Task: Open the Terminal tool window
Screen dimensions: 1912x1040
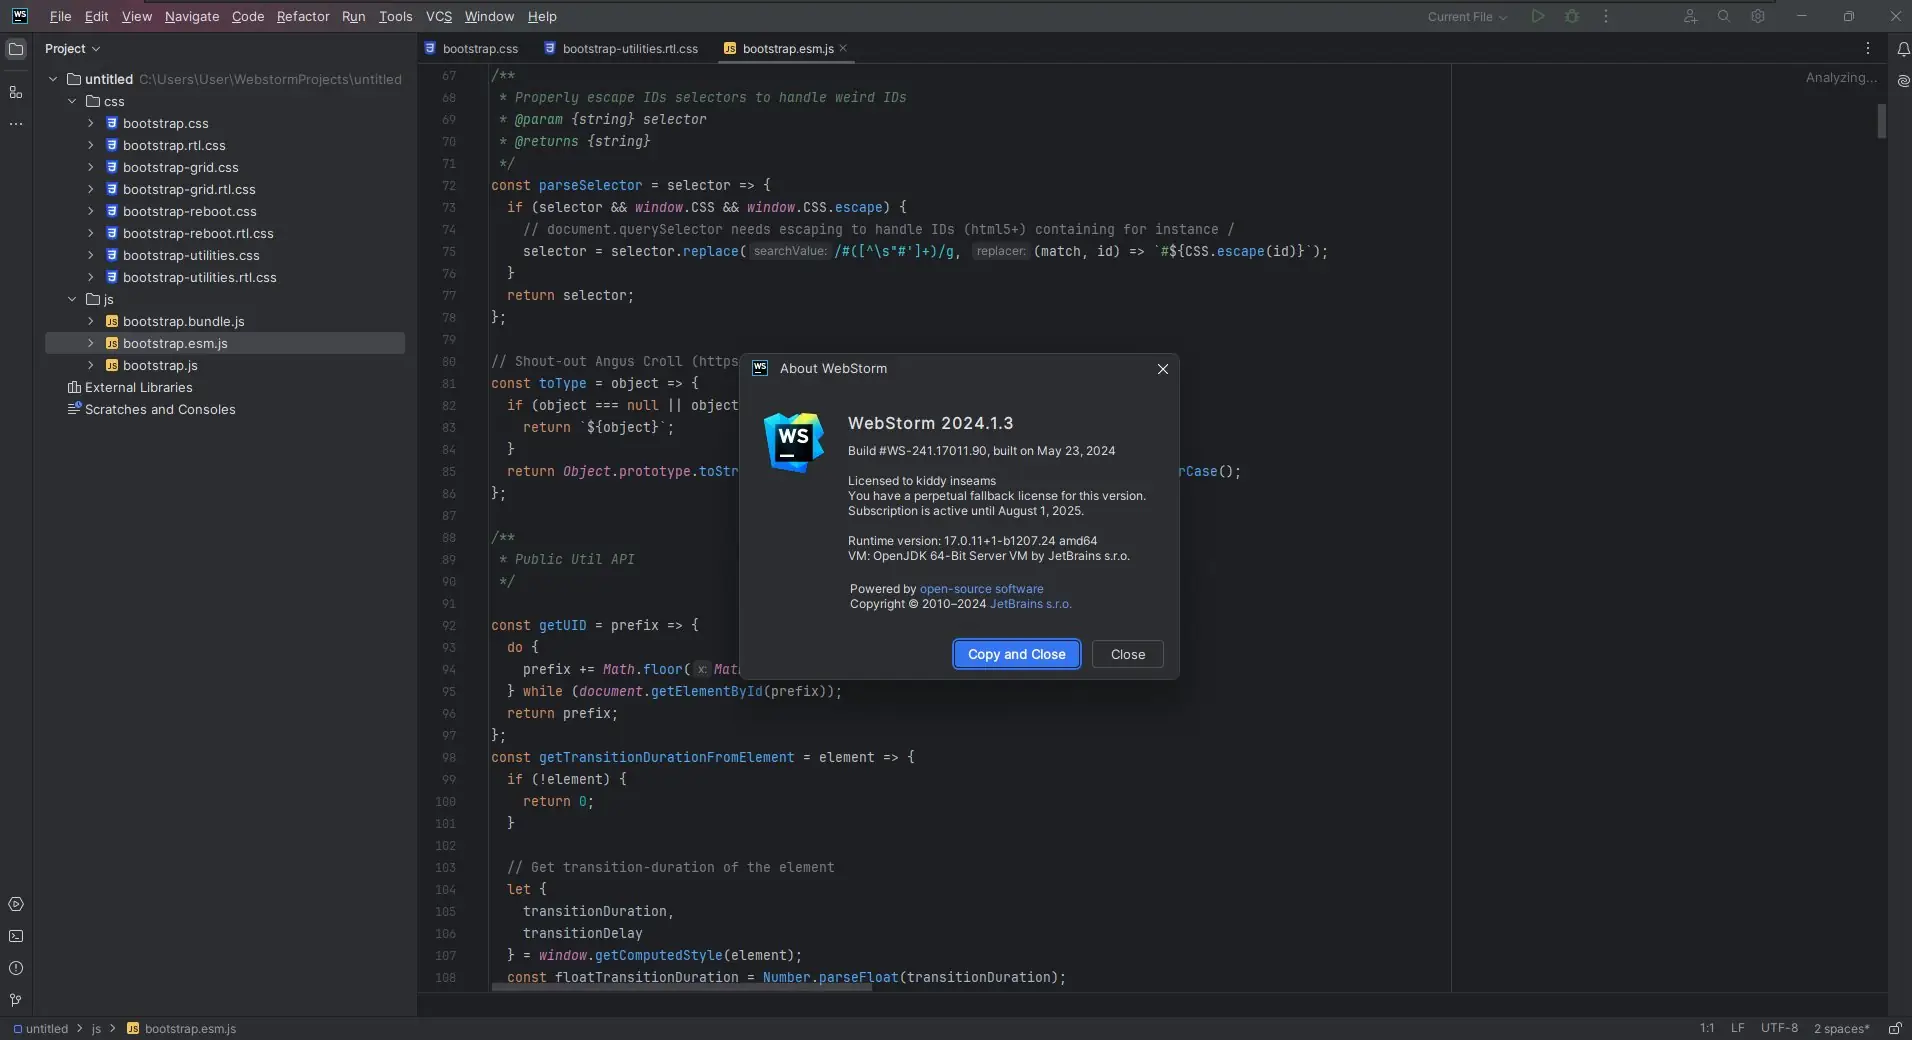Action: coord(16,936)
